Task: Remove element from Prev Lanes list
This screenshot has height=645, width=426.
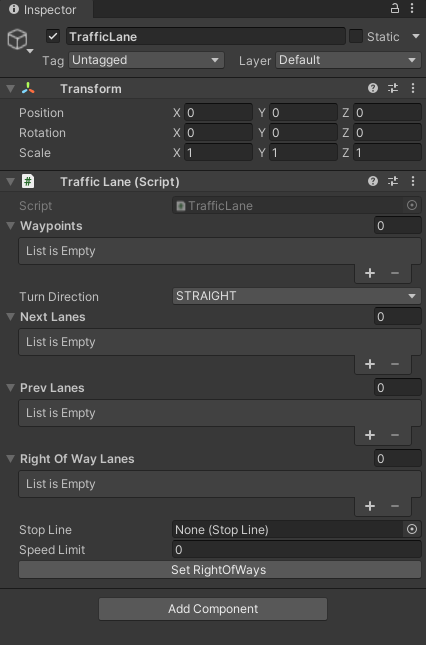Action: click(x=395, y=435)
